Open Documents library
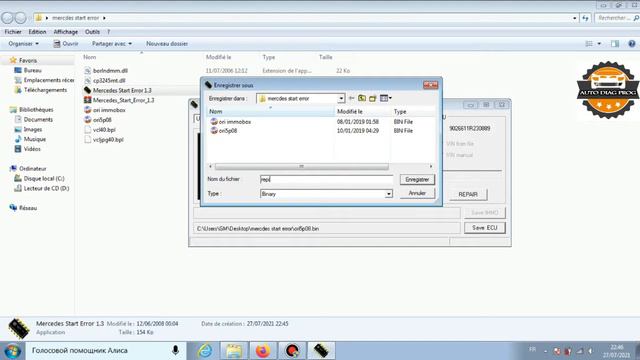This screenshot has width=640, height=360. pos(38,119)
